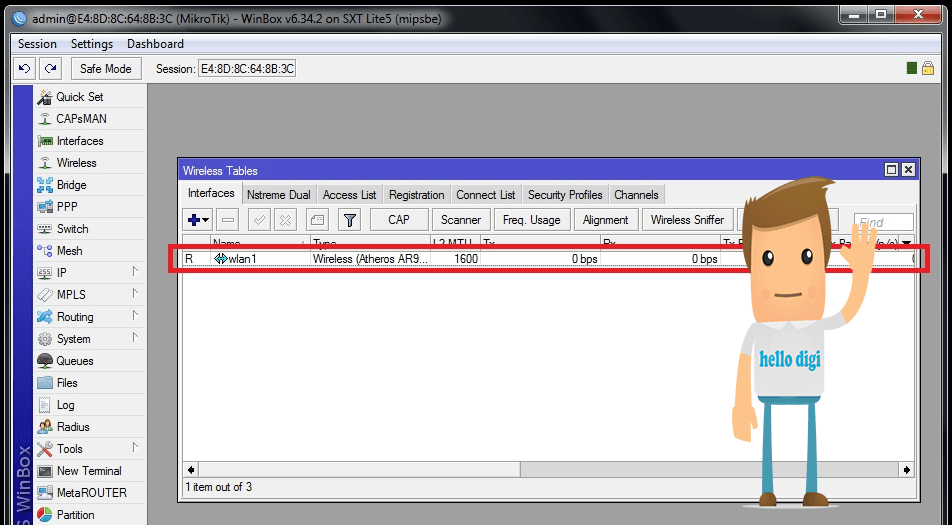952x525 pixels.
Task: Click the padlock icon in the toolbar
Action: tap(928, 68)
